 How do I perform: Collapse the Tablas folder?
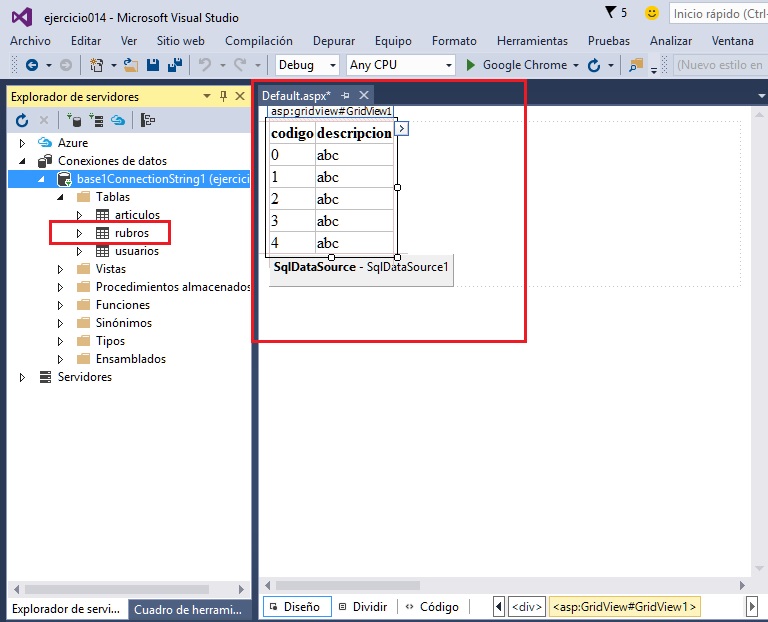pos(60,197)
